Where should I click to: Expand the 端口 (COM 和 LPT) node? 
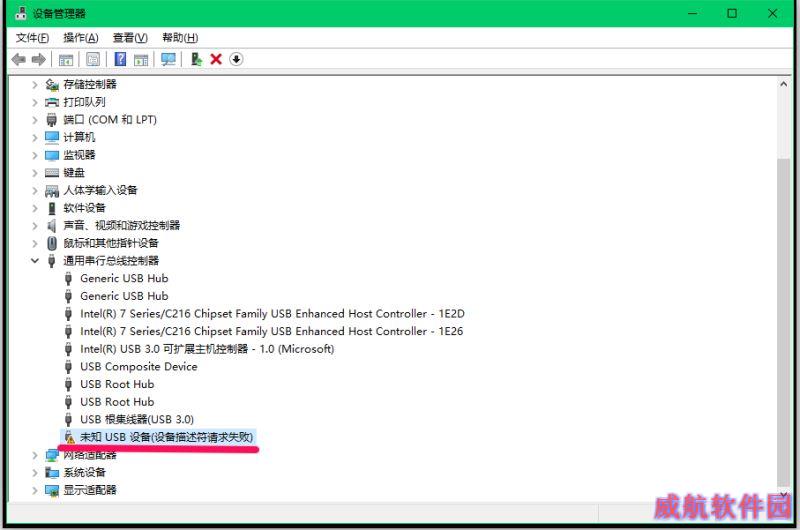click(x=35, y=120)
